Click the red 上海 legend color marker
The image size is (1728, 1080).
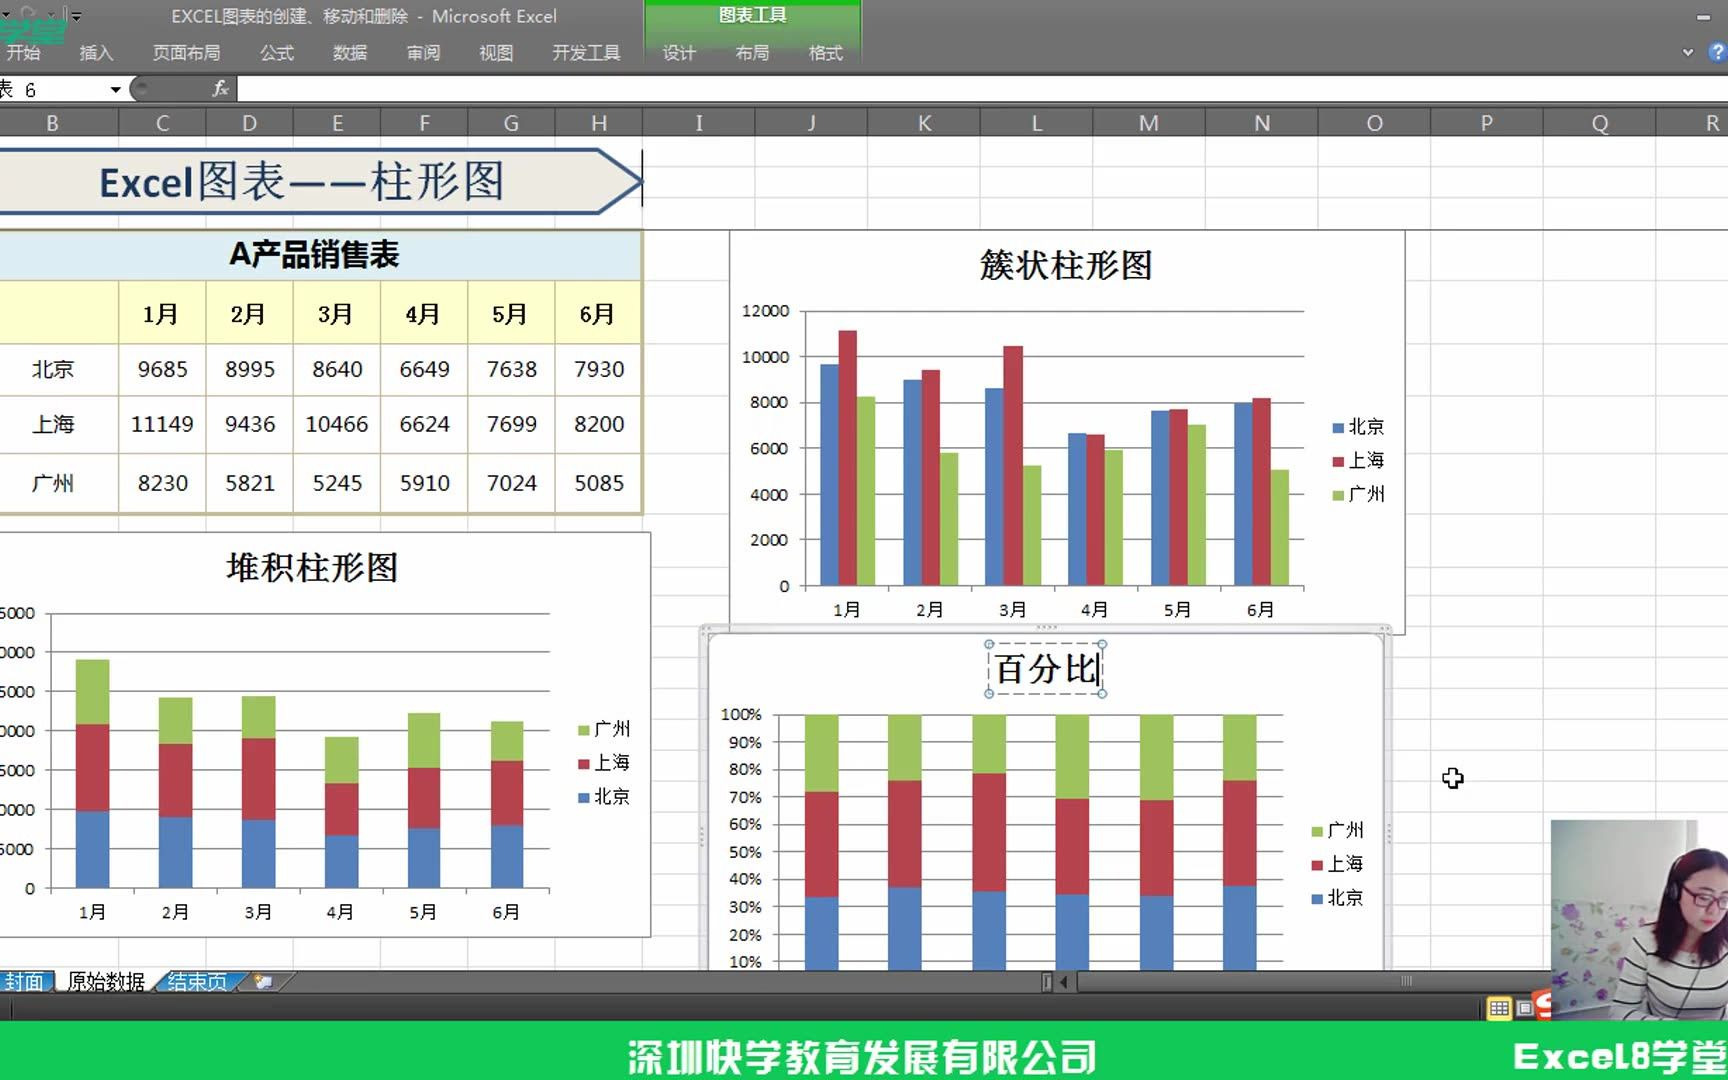click(1338, 460)
